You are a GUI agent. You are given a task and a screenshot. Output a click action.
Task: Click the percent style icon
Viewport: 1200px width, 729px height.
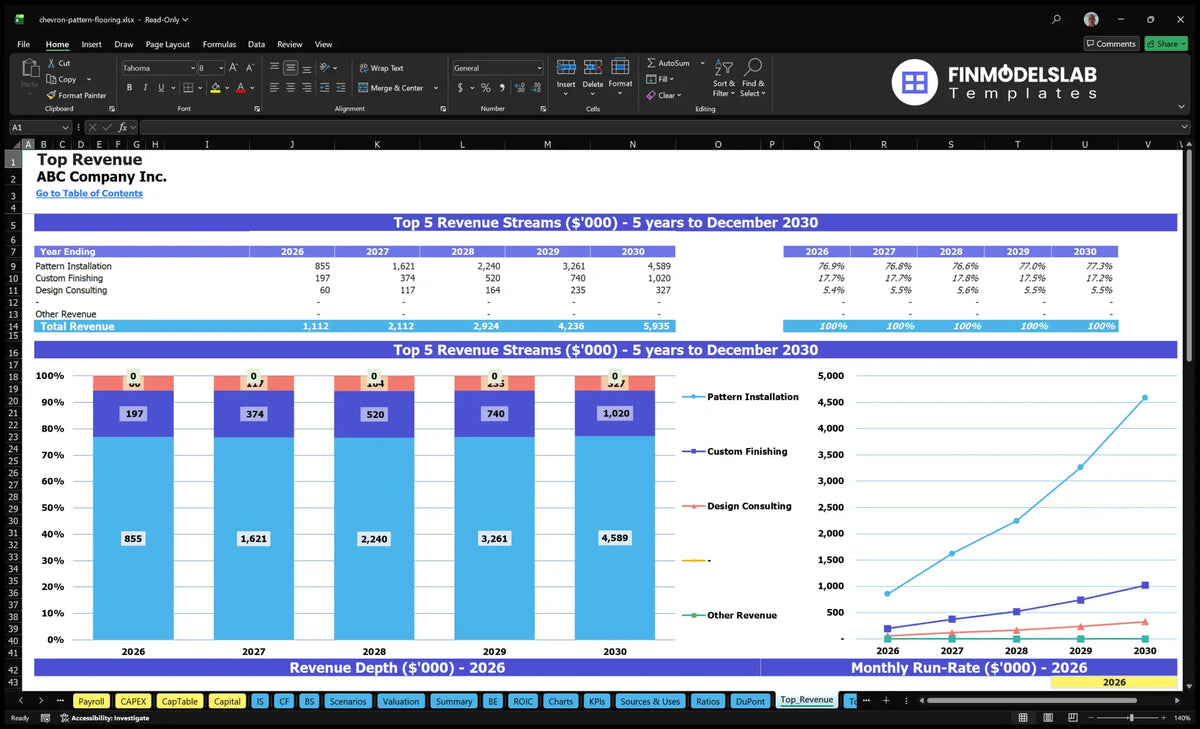[486, 88]
